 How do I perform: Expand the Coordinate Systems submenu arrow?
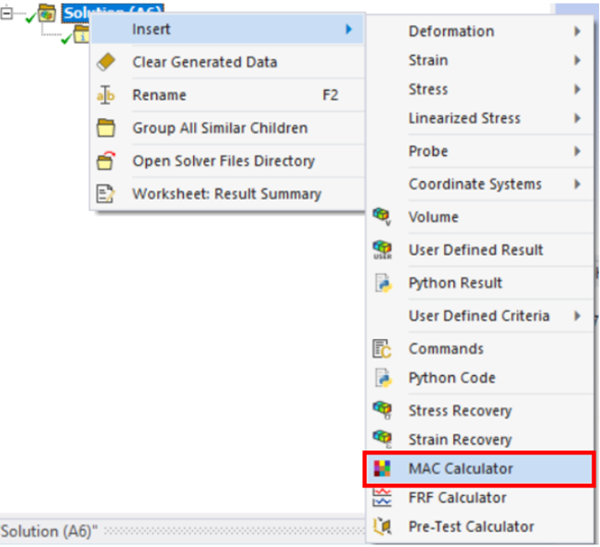(577, 184)
